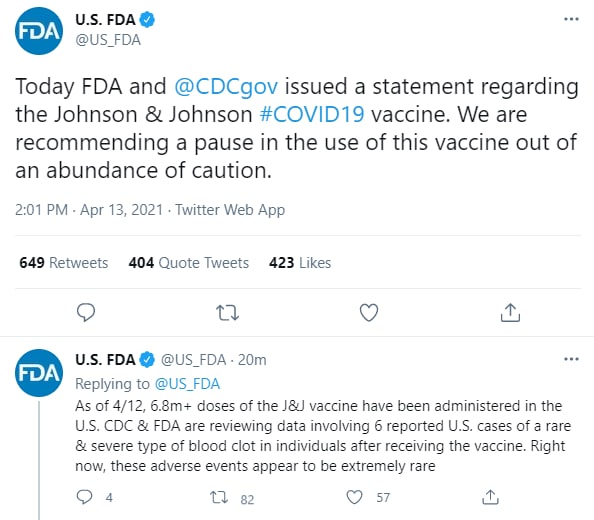
Task: Open FDA profile picture on main tweet
Action: pyautogui.click(x=39, y=31)
